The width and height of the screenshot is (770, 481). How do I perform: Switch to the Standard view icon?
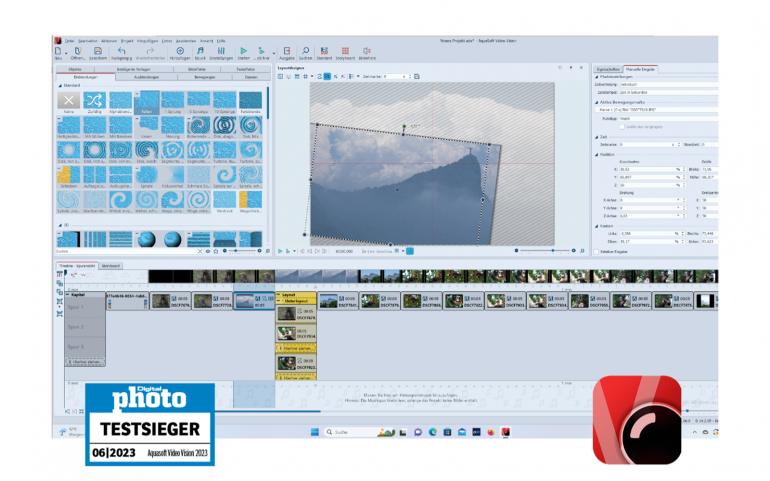tap(324, 51)
